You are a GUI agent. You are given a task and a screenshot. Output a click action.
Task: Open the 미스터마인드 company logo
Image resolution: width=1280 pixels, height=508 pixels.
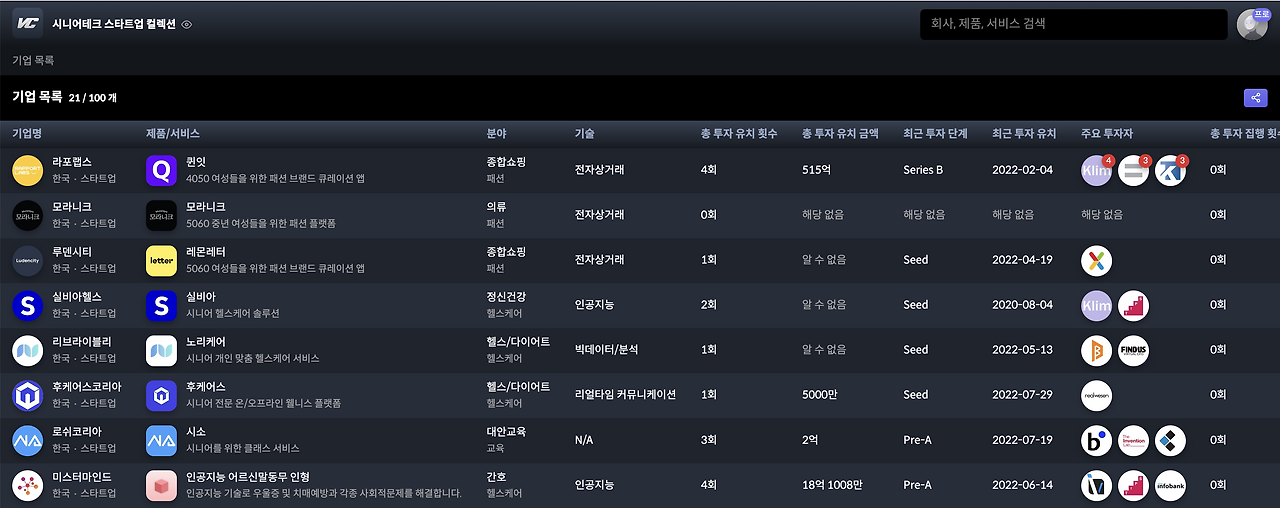(x=28, y=485)
